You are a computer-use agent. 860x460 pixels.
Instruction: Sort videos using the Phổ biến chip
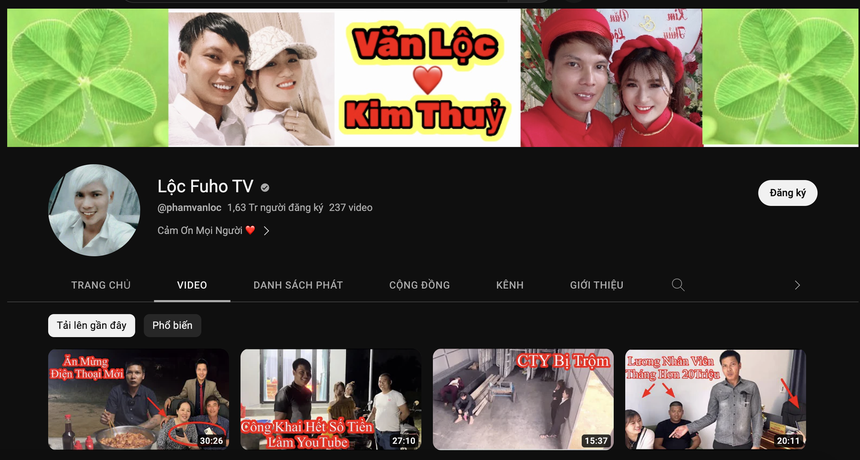[172, 325]
